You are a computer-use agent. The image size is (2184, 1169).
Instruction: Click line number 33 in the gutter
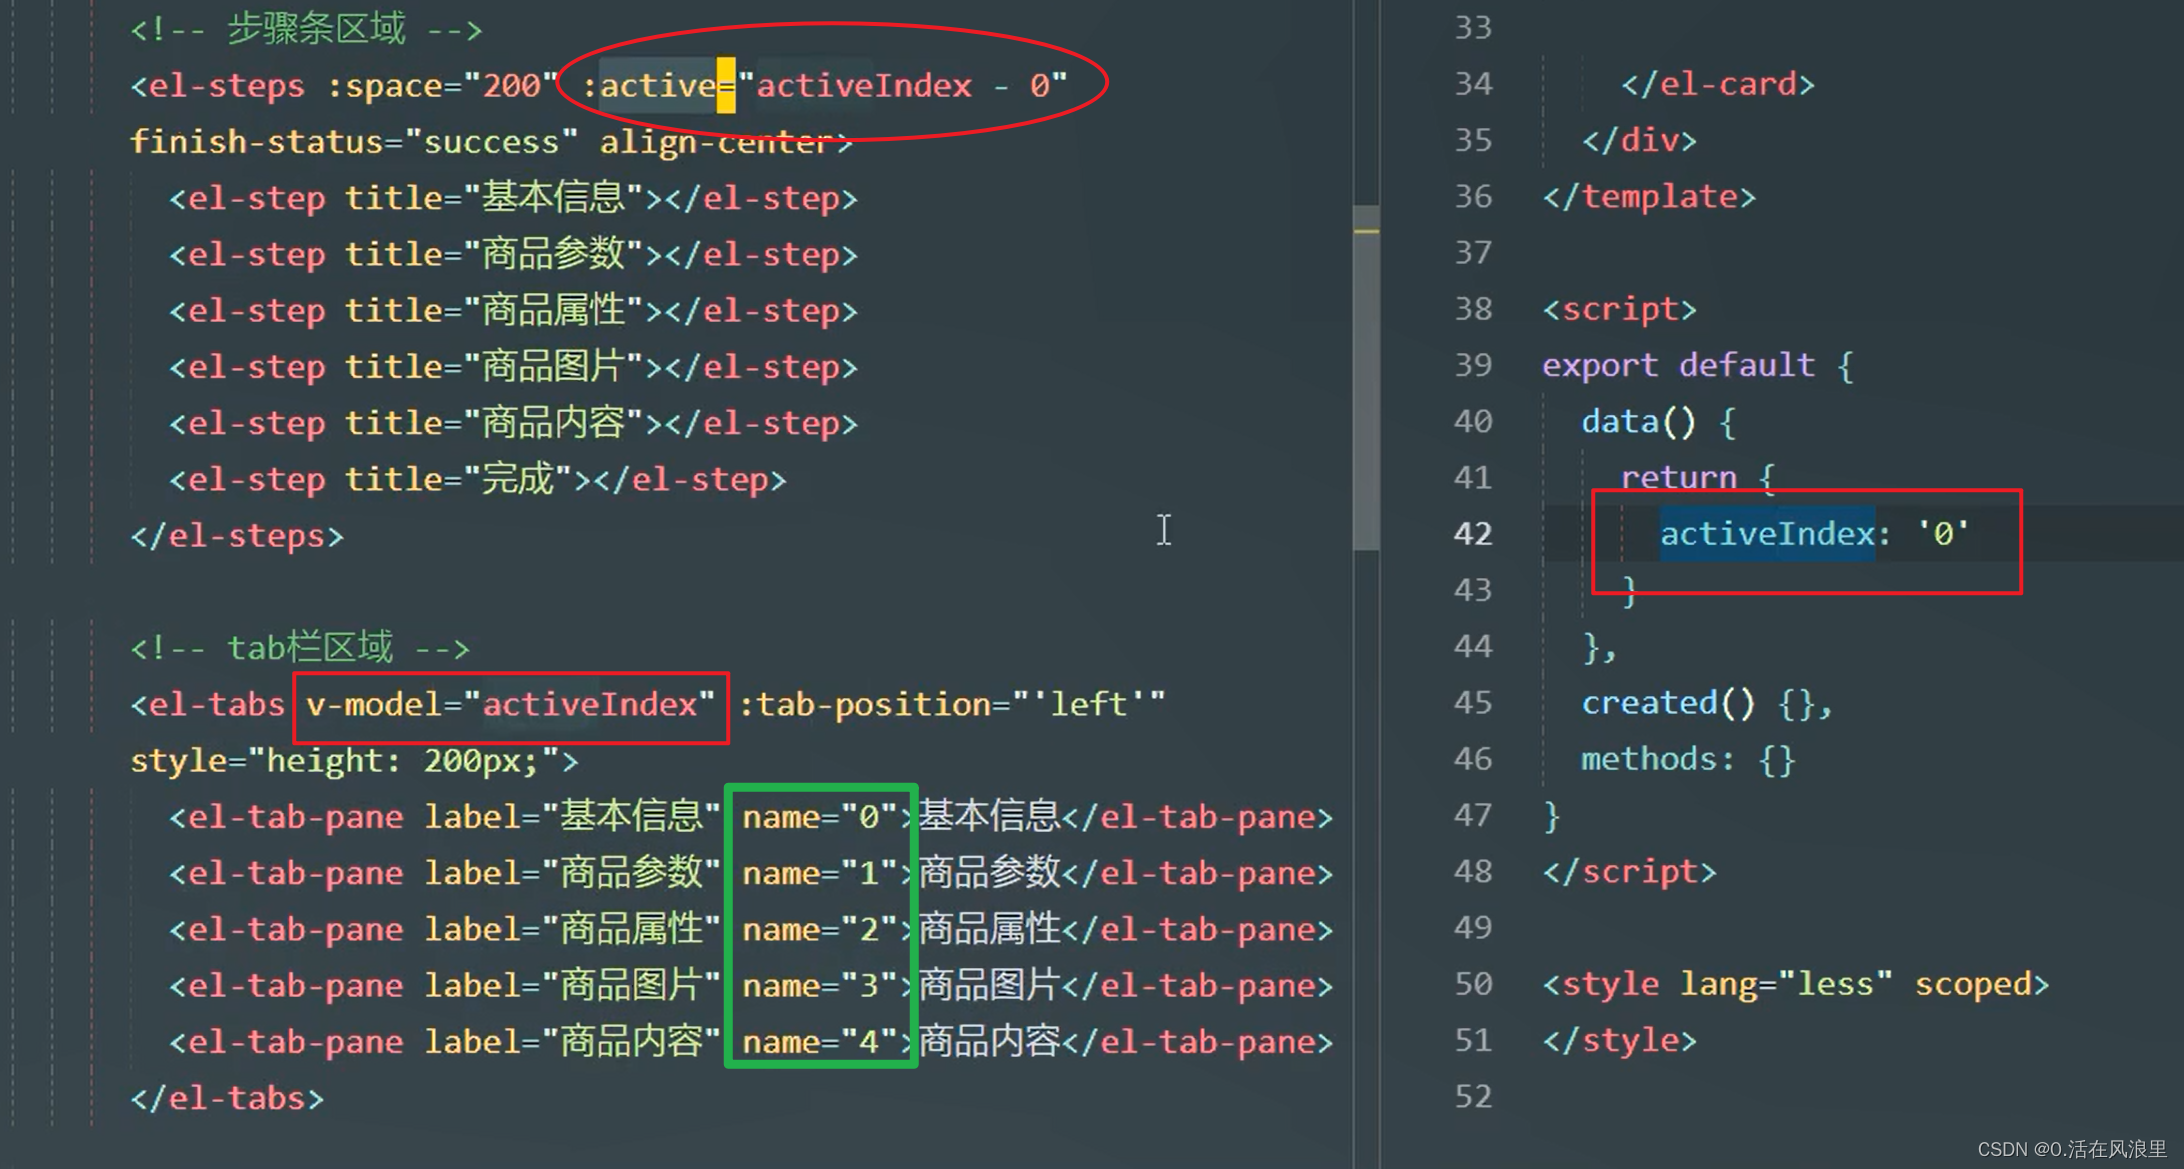1472,27
